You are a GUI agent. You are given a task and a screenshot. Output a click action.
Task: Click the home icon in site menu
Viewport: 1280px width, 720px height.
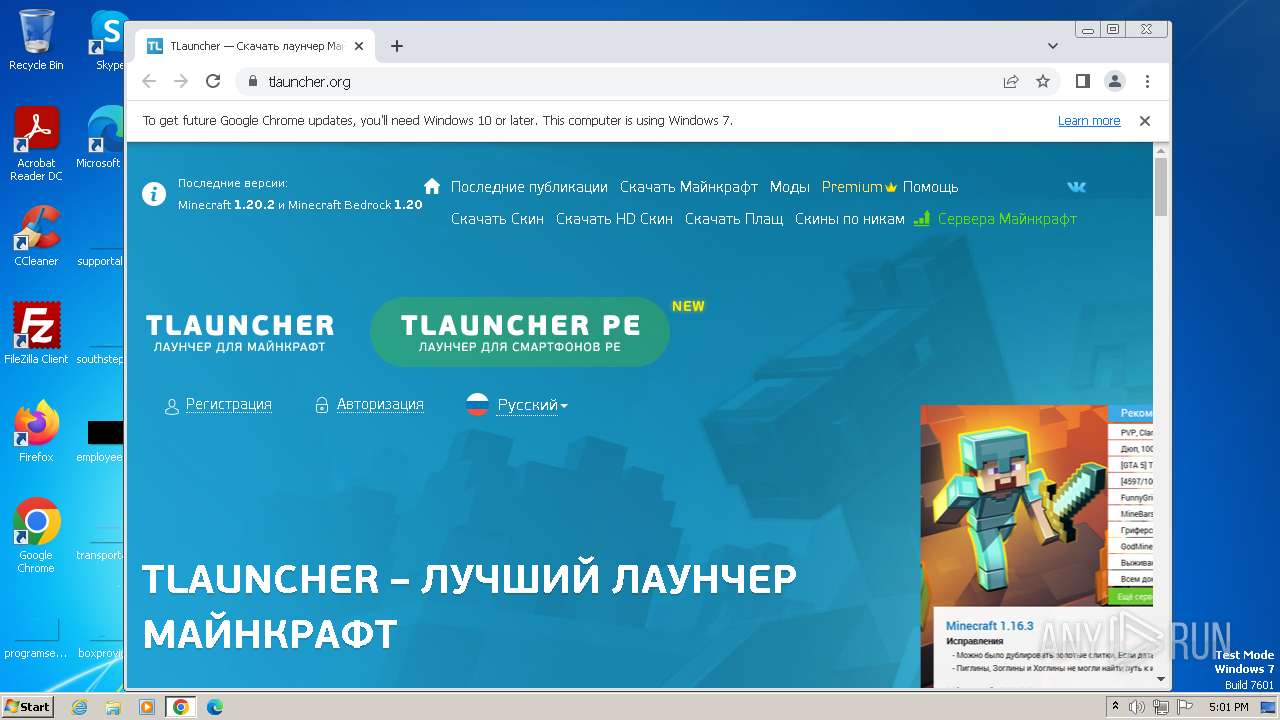[x=432, y=186]
